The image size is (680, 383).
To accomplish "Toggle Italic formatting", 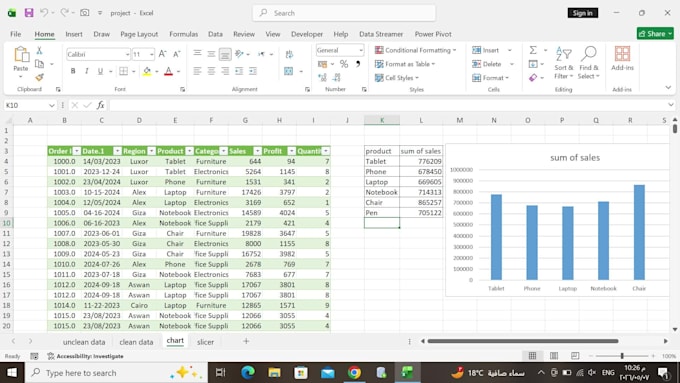I will (86, 71).
